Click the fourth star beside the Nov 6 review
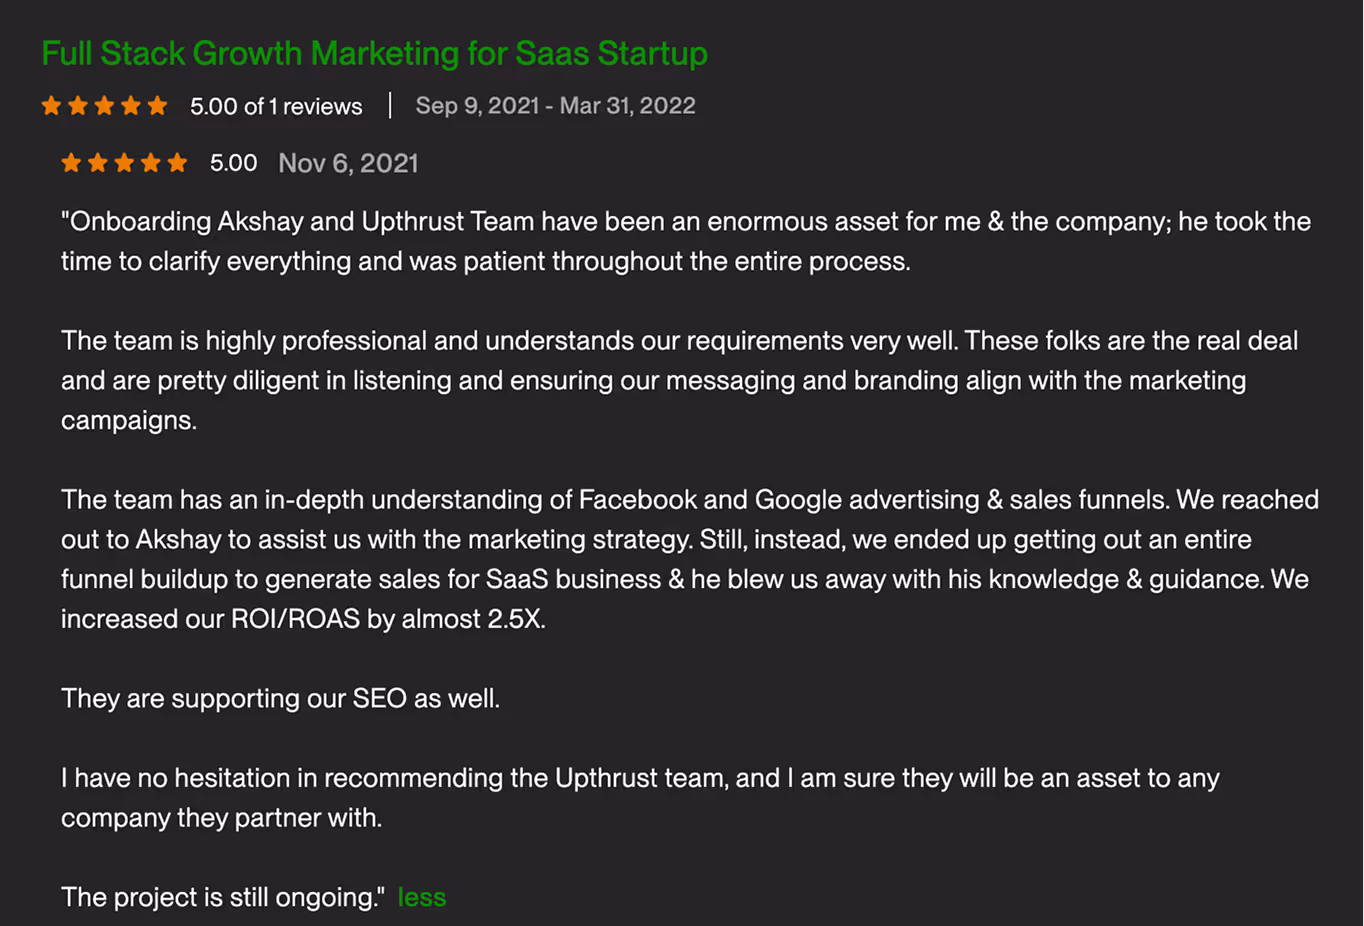Viewport: 1364px width, 926px height. [x=151, y=162]
